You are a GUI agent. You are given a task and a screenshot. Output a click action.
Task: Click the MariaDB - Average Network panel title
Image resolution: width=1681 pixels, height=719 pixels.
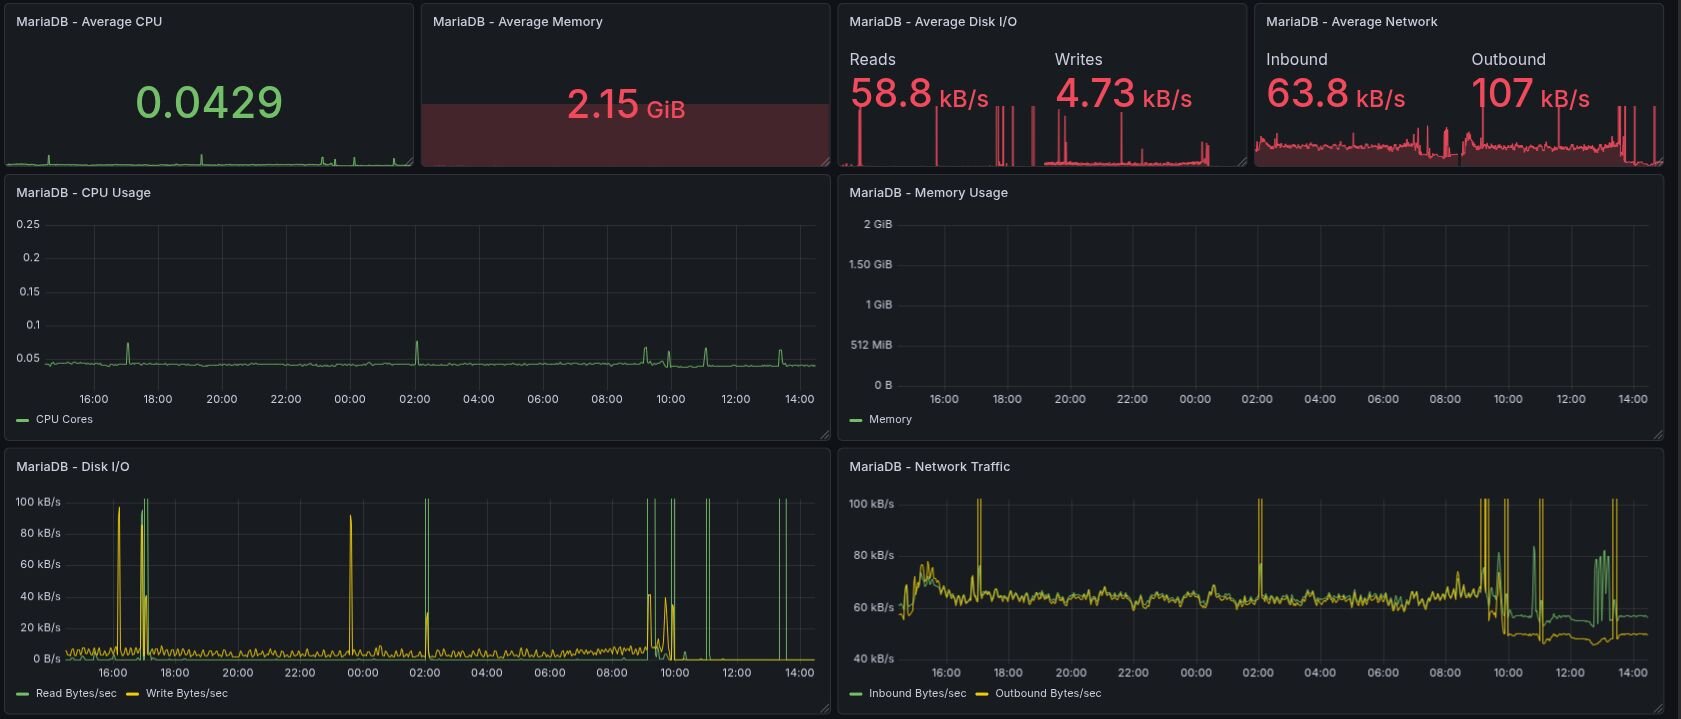coord(1351,22)
